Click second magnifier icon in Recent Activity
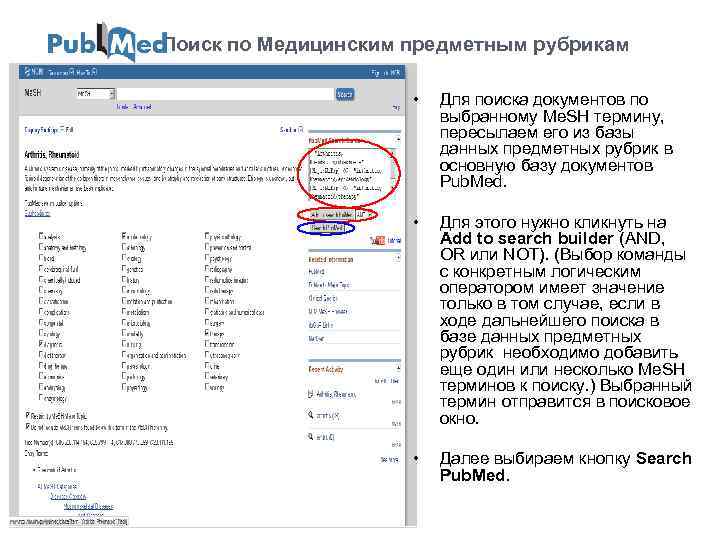 (311, 436)
